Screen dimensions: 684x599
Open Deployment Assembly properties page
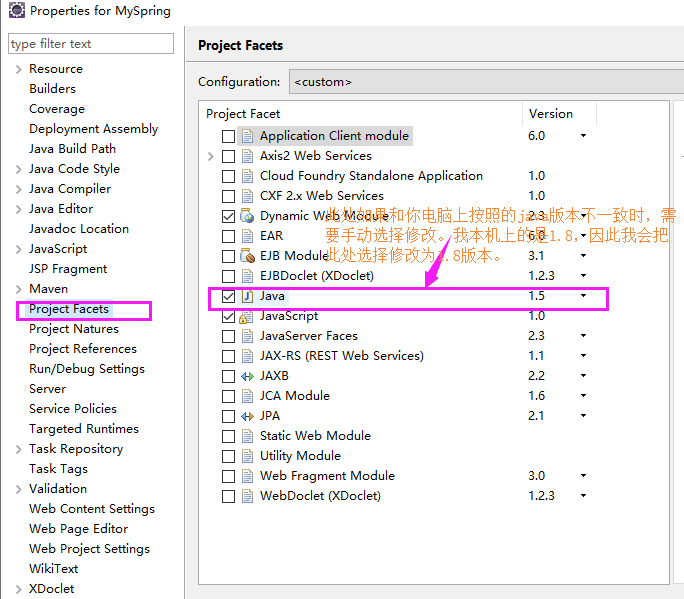[x=93, y=129]
